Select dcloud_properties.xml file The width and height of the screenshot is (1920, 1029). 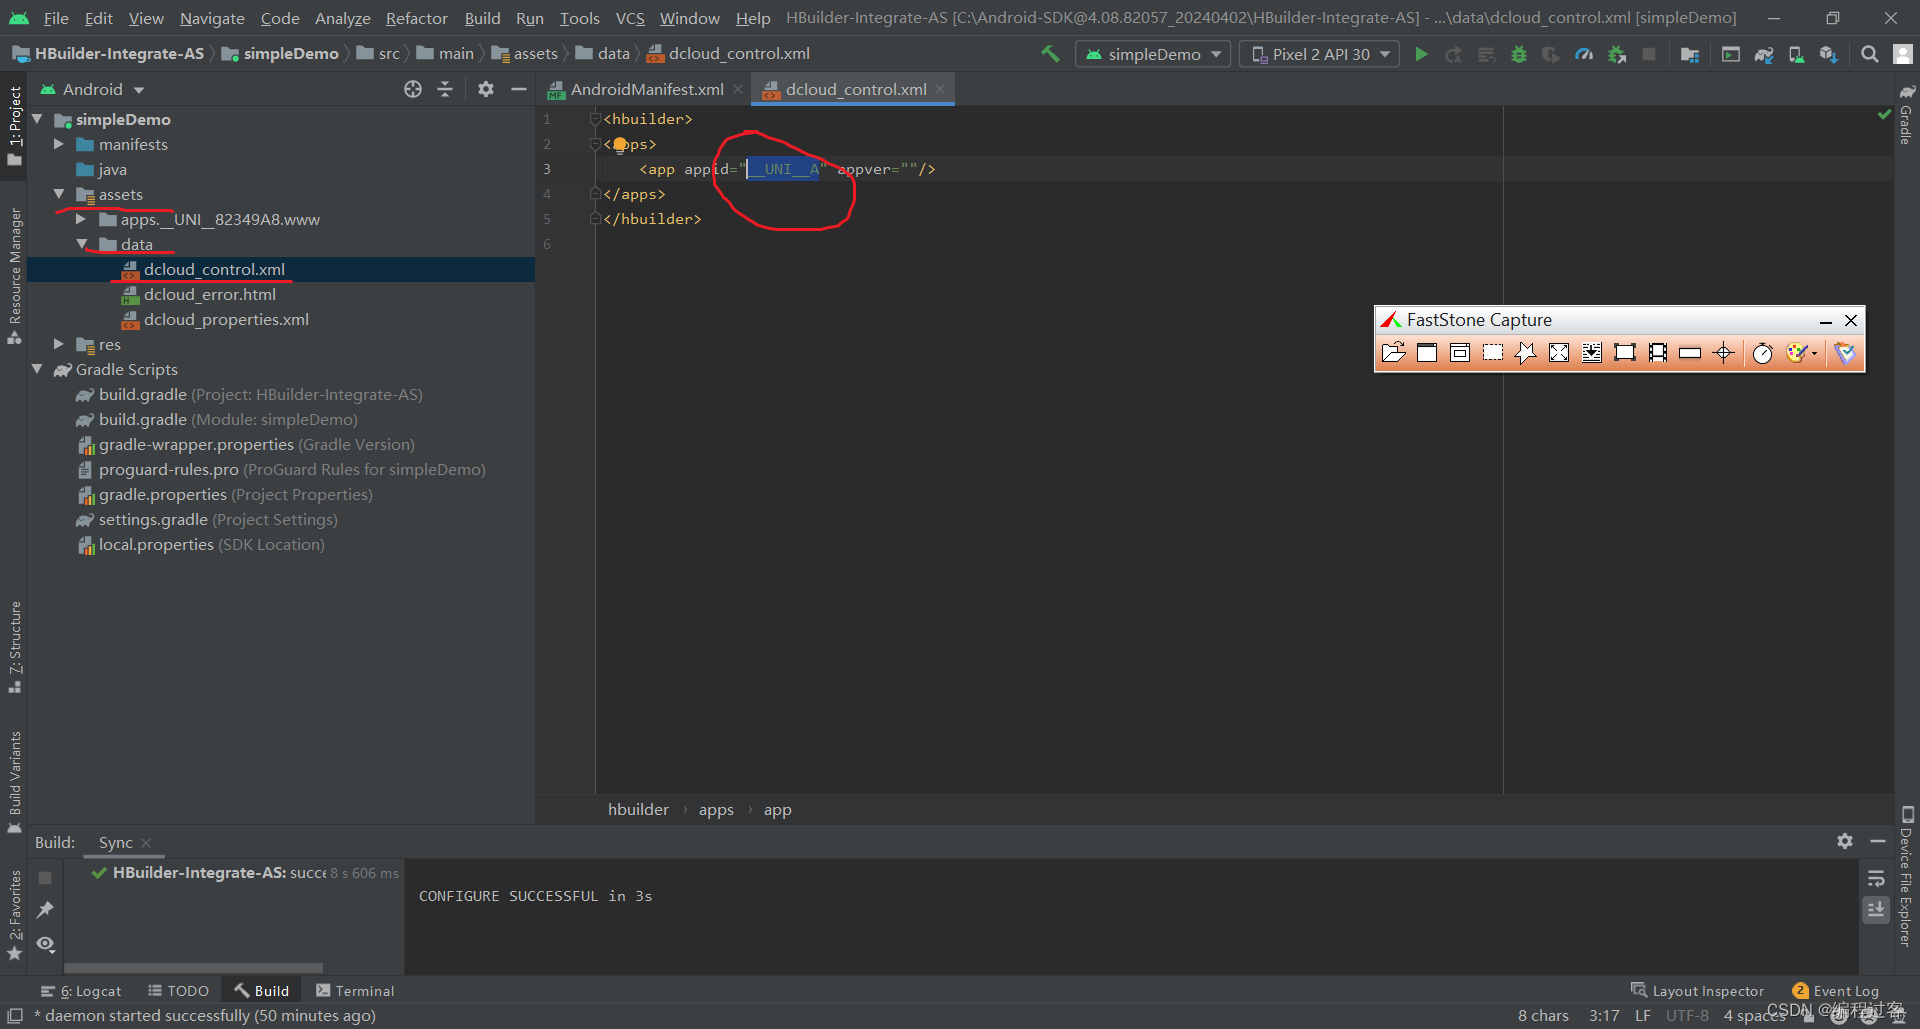coord(226,319)
